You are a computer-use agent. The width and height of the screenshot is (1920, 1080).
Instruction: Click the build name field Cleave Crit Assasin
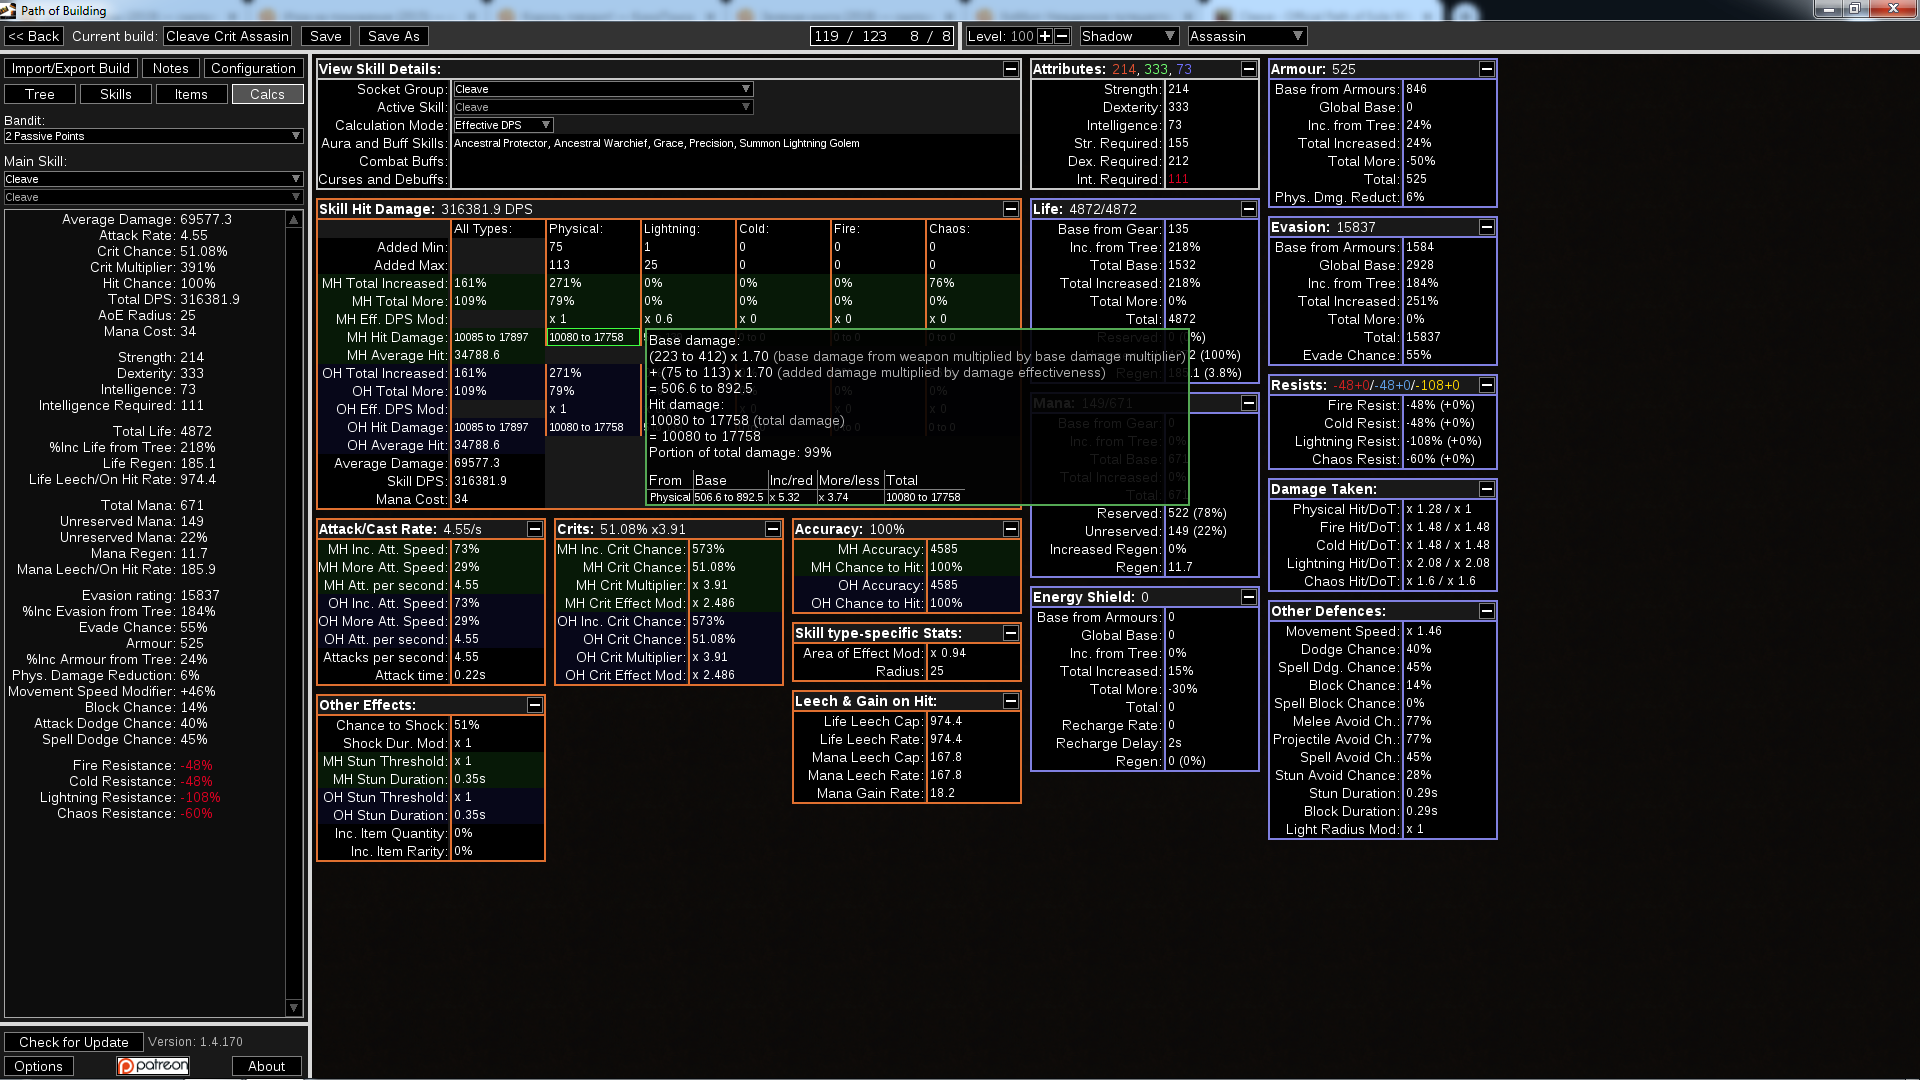pyautogui.click(x=227, y=36)
